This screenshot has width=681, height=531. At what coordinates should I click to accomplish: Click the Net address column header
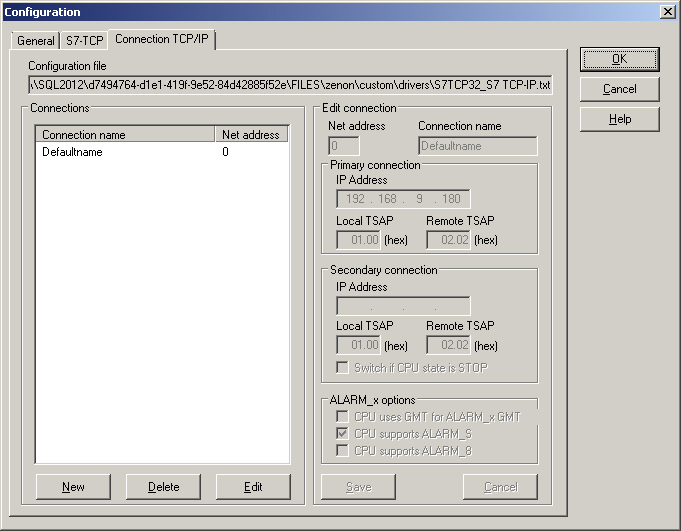[251, 134]
